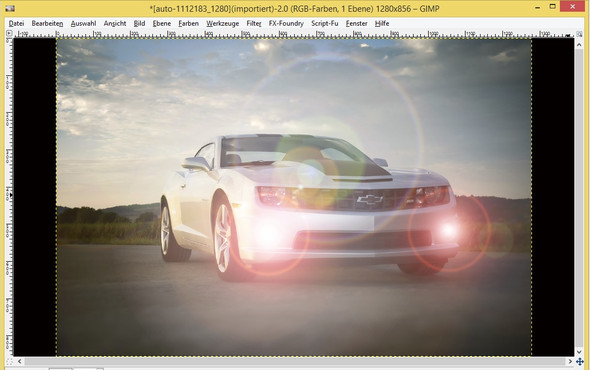Open the Werkzeuge menu
Viewport: 590px width, 370px height.
click(x=222, y=23)
